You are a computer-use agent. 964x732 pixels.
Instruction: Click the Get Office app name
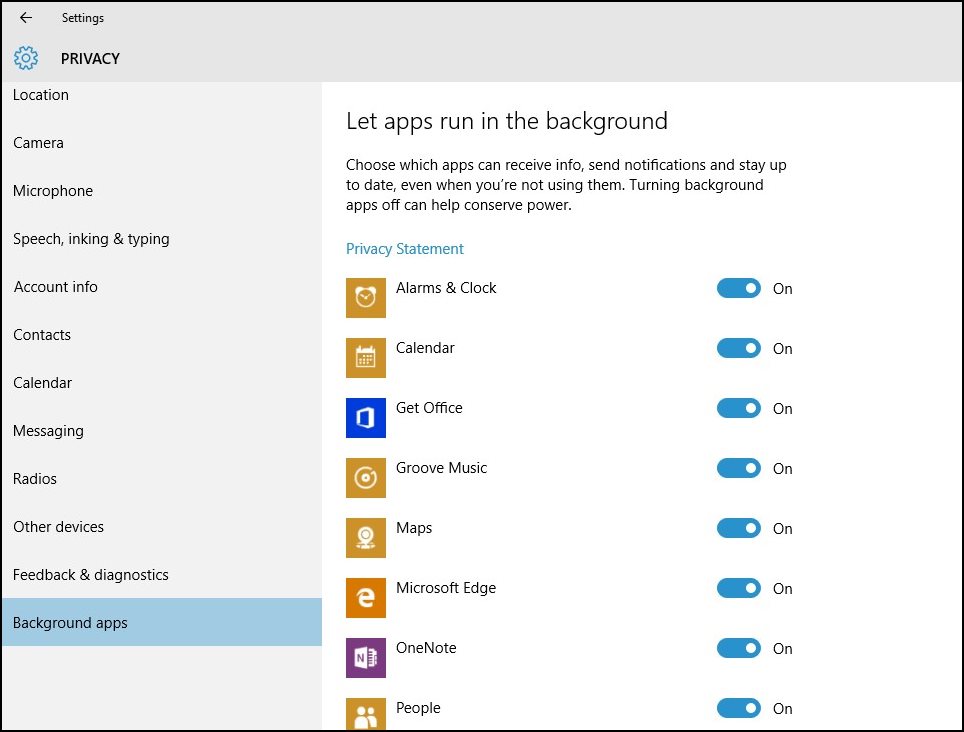[x=429, y=408]
